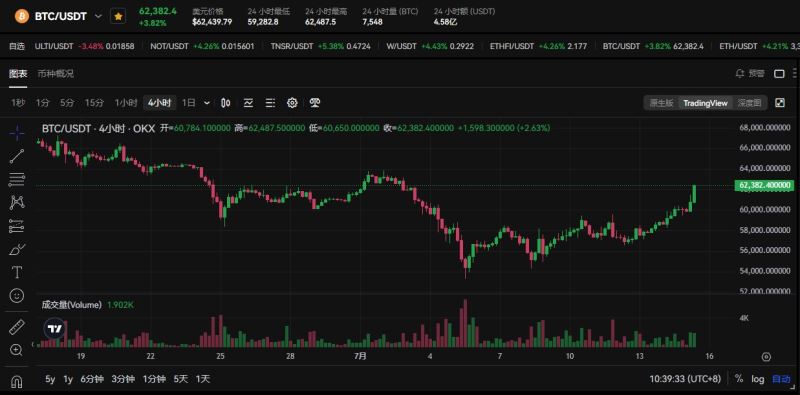
Task: Select the crosshair cursor tool
Action: 17,133
